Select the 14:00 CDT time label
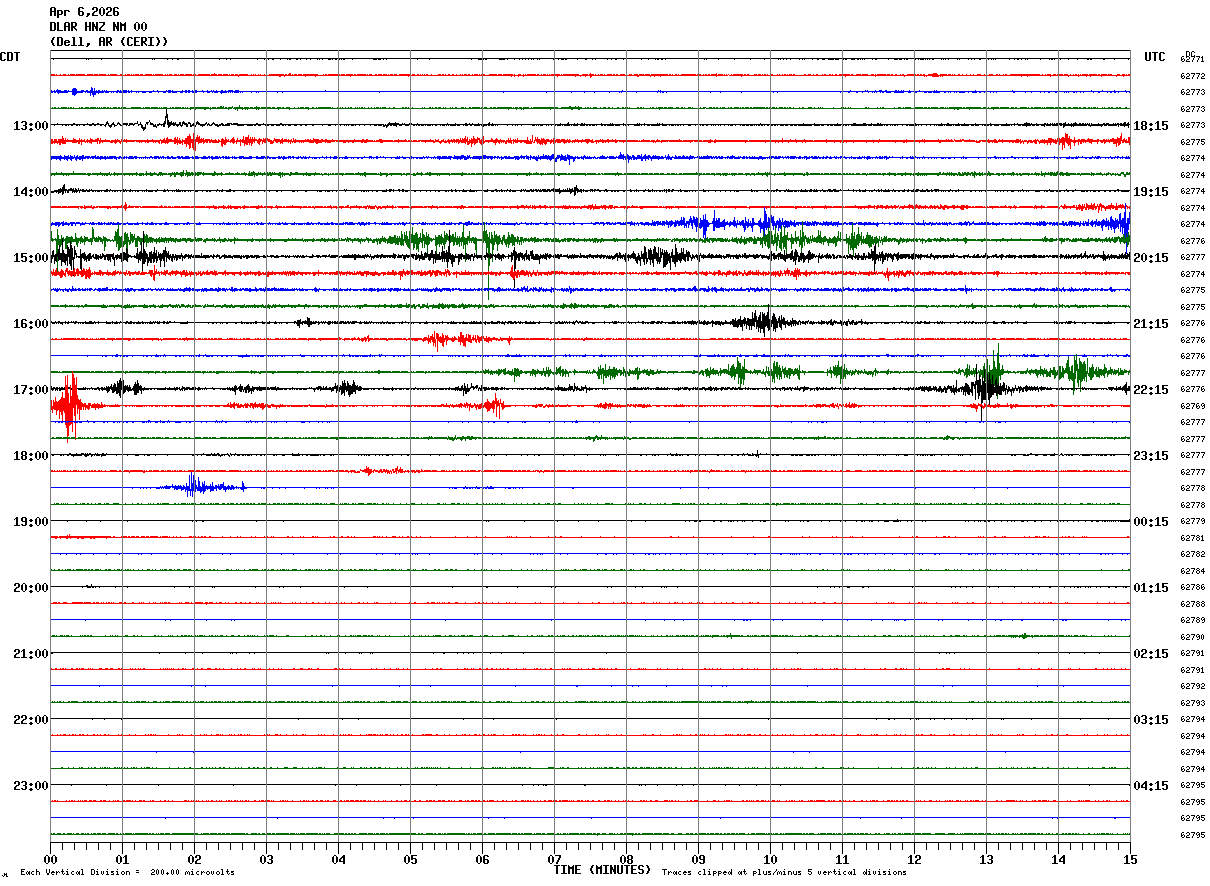This screenshot has height=886, width=1210. click(x=31, y=192)
